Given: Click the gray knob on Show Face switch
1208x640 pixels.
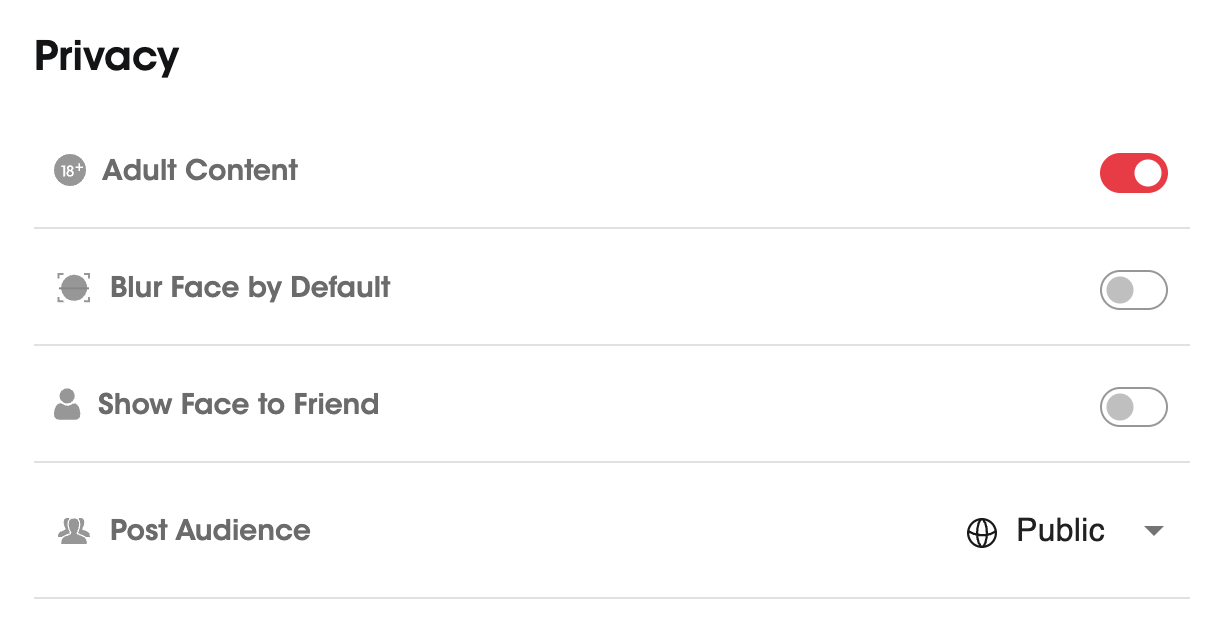Looking at the screenshot, I should pyautogui.click(x=1120, y=407).
